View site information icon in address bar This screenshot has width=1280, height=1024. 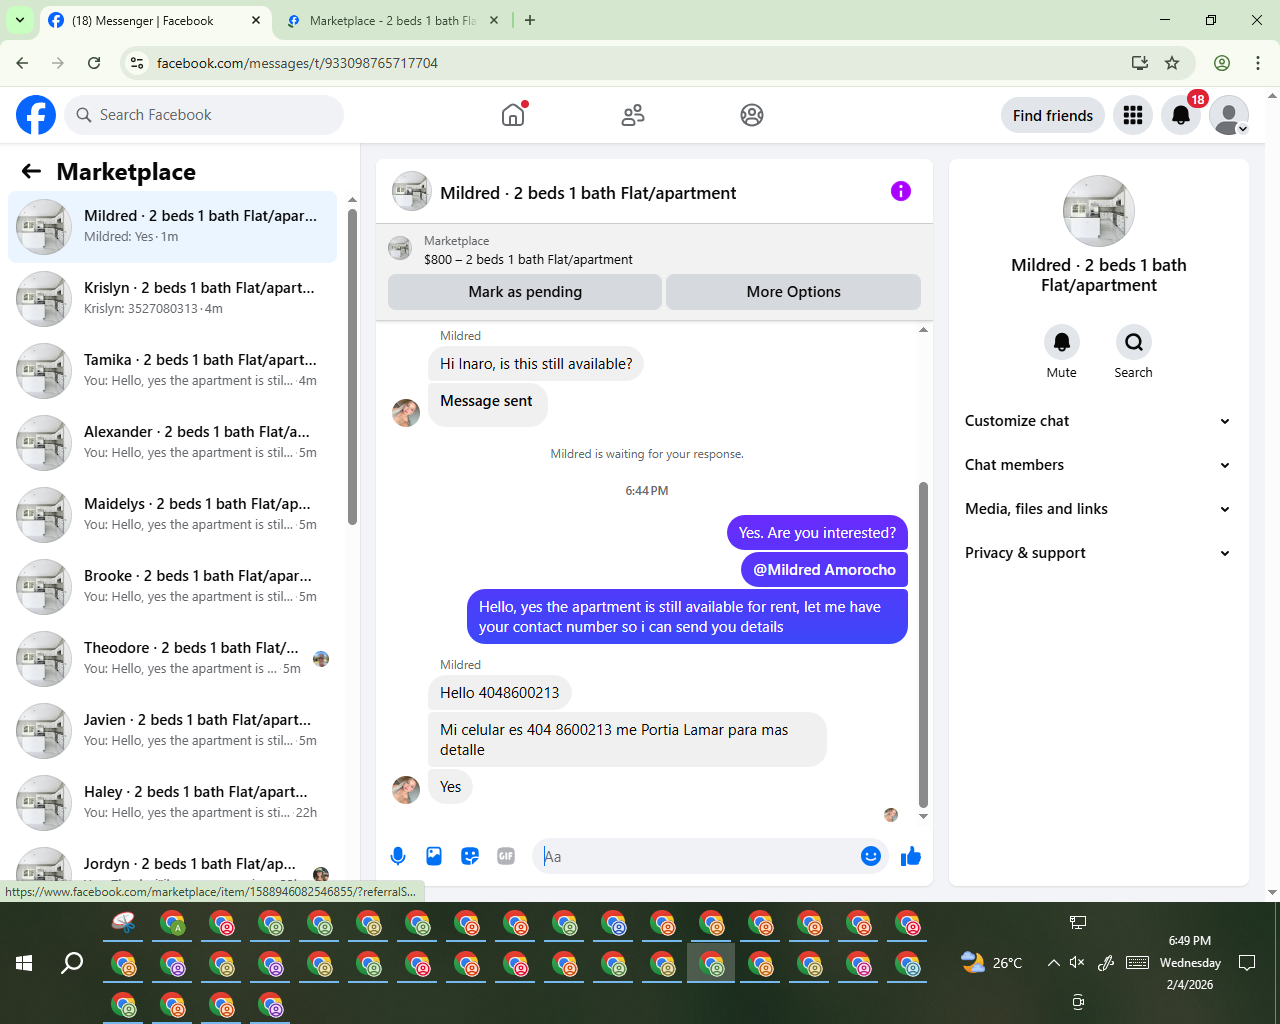pos(138,63)
